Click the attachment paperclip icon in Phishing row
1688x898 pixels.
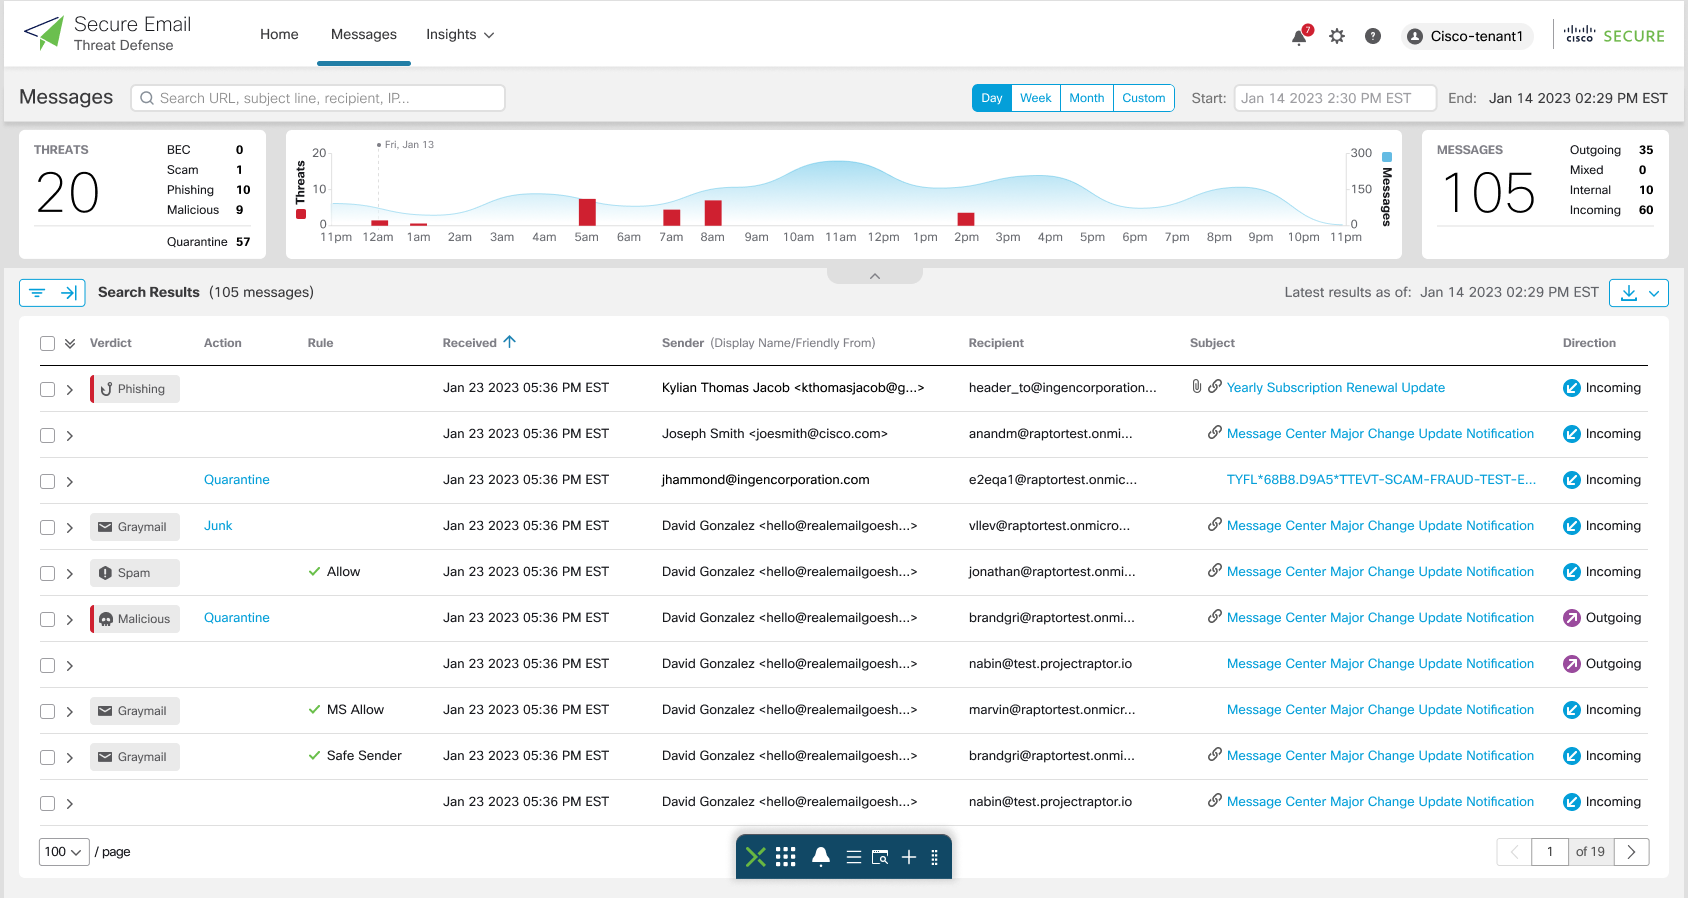(1197, 387)
